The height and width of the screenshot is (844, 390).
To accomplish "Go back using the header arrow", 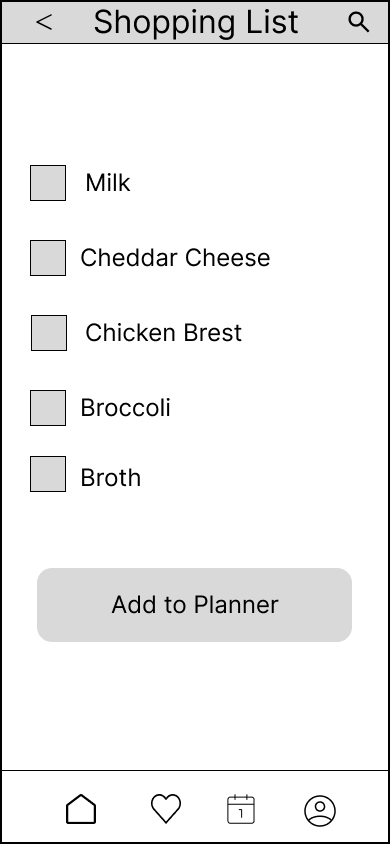I will (x=44, y=22).
